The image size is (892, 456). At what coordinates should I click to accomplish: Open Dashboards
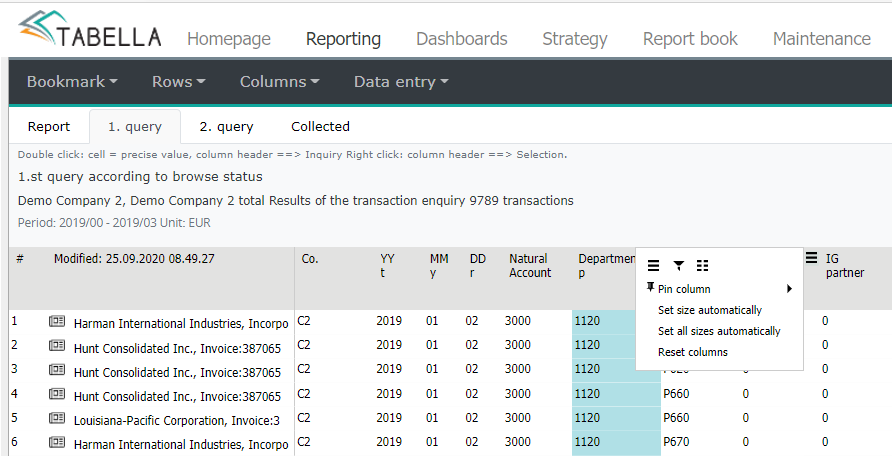462,39
